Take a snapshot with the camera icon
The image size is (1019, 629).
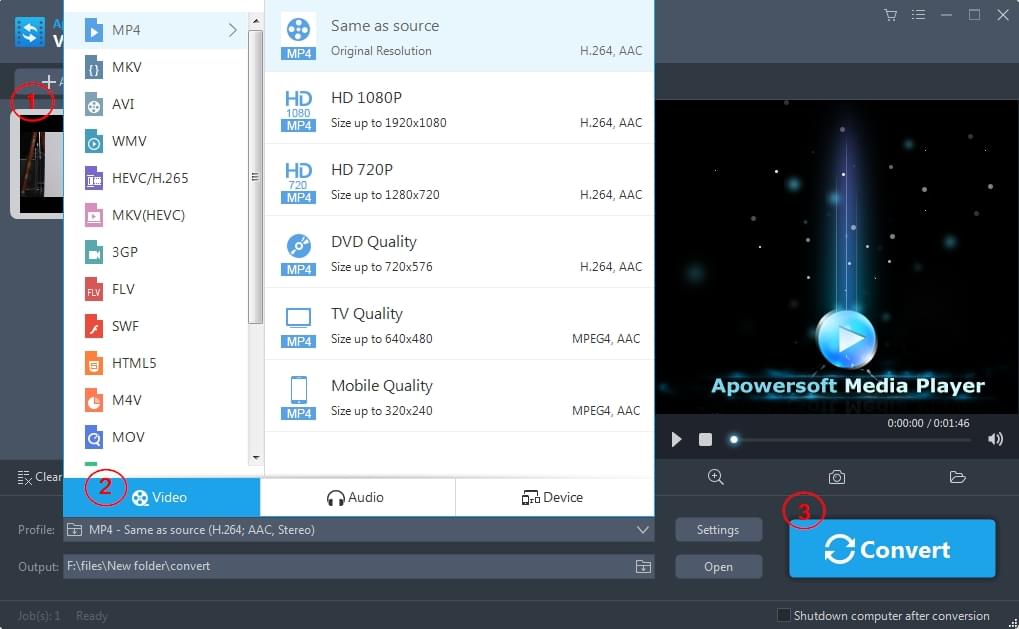837,477
